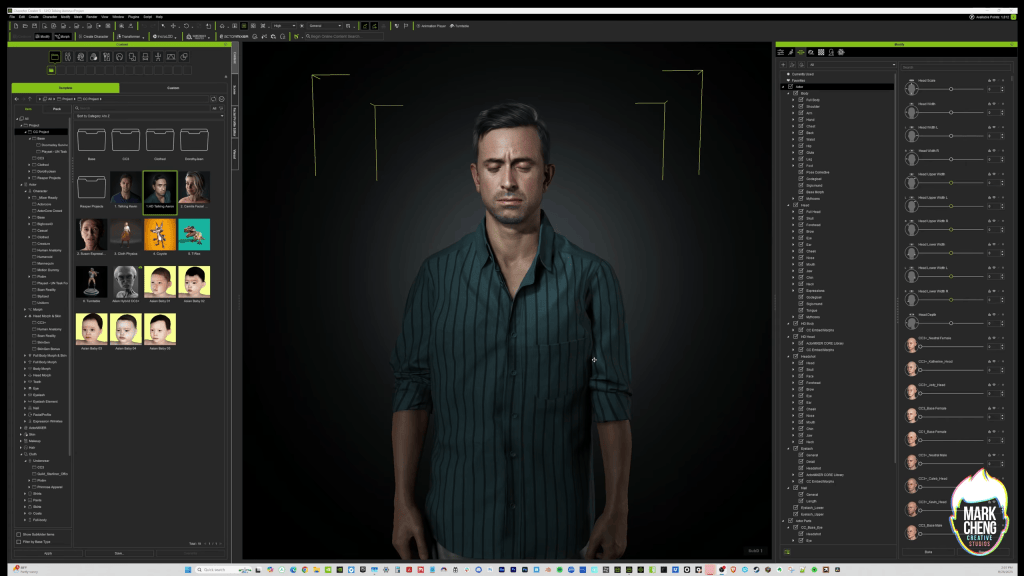The width and height of the screenshot is (1024, 576).
Task: Open the Pose figure content category icon
Action: (158, 57)
